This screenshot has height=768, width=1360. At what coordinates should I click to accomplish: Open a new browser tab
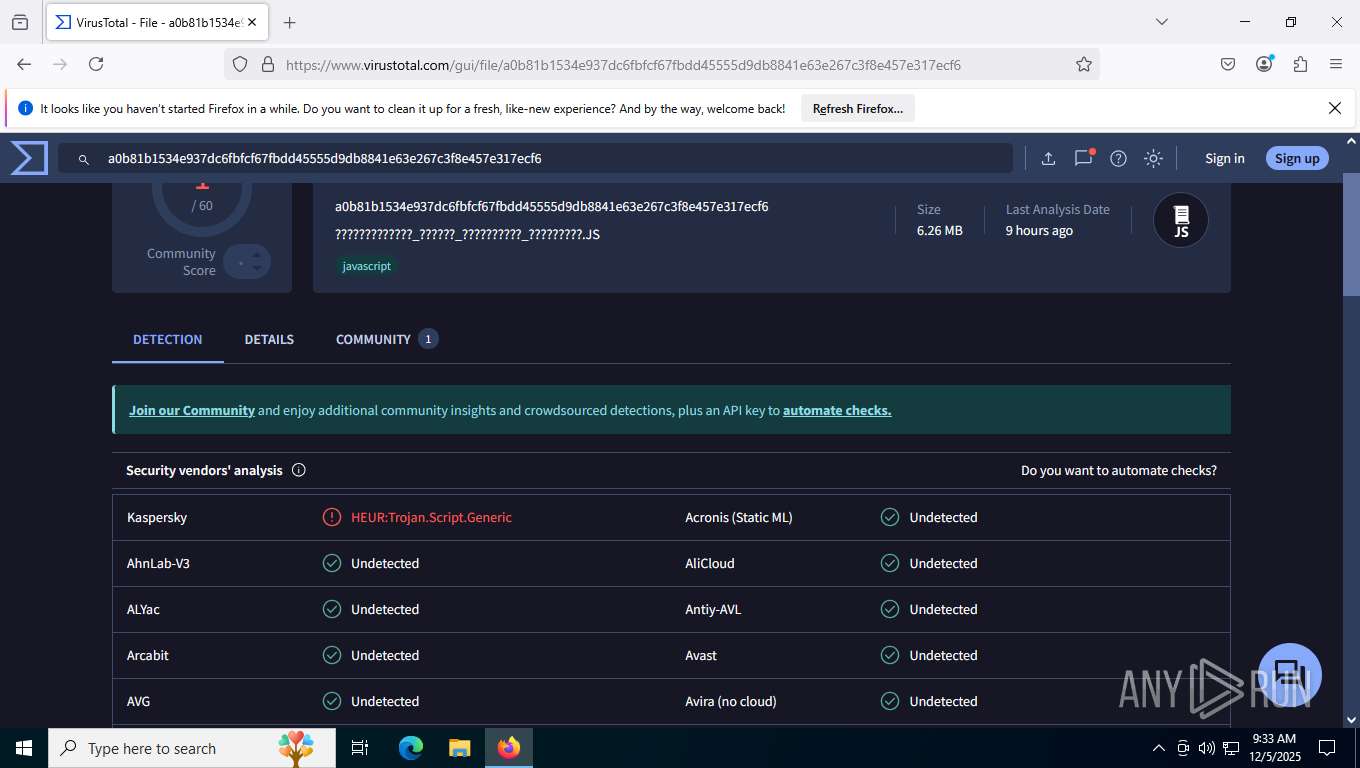(x=290, y=22)
